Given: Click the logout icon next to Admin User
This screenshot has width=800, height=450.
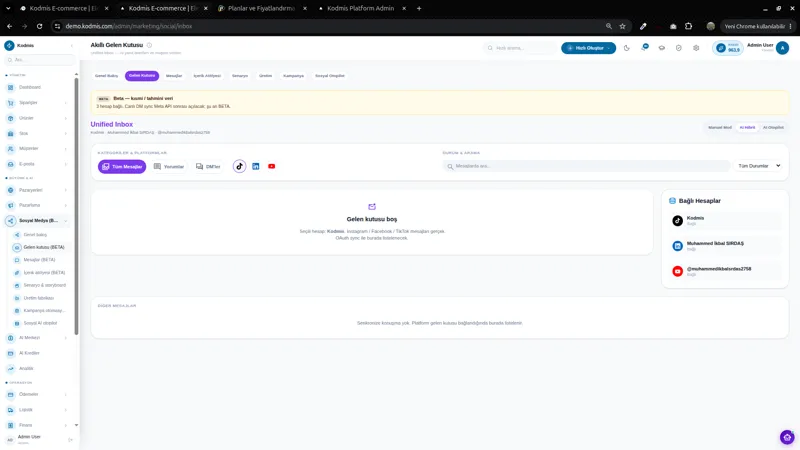Looking at the screenshot, I should 70,439.
